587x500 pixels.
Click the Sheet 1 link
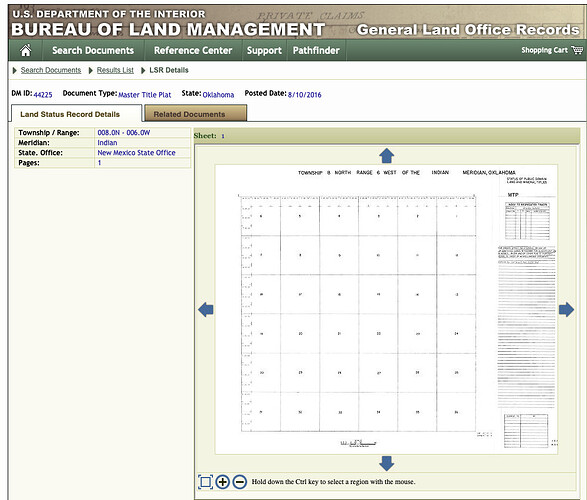223,136
